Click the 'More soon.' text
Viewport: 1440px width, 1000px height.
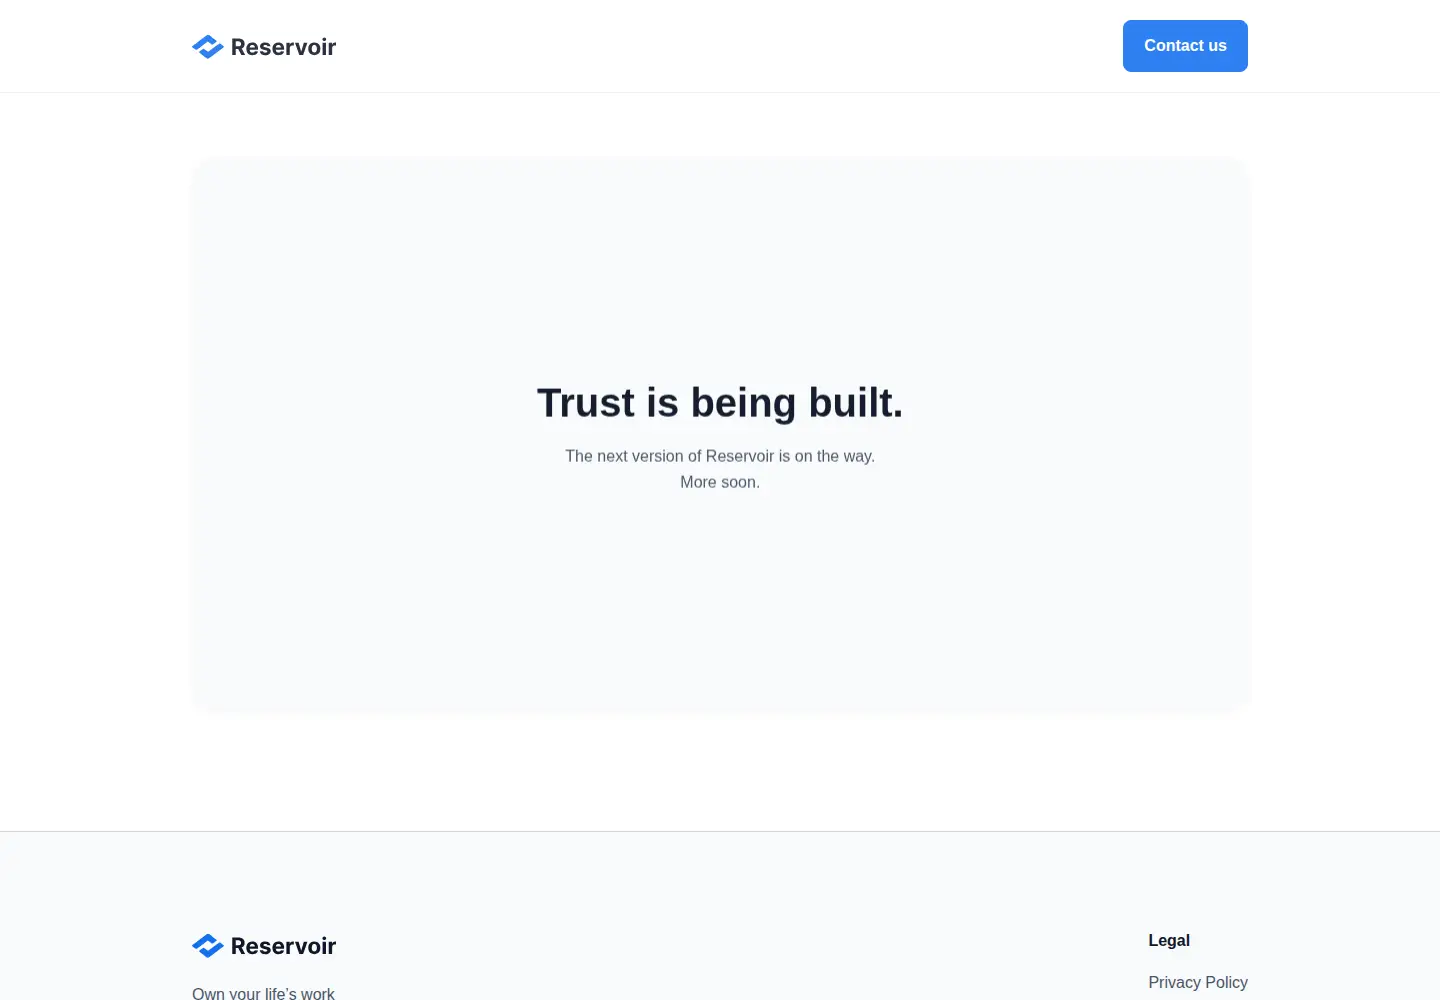pos(720,482)
